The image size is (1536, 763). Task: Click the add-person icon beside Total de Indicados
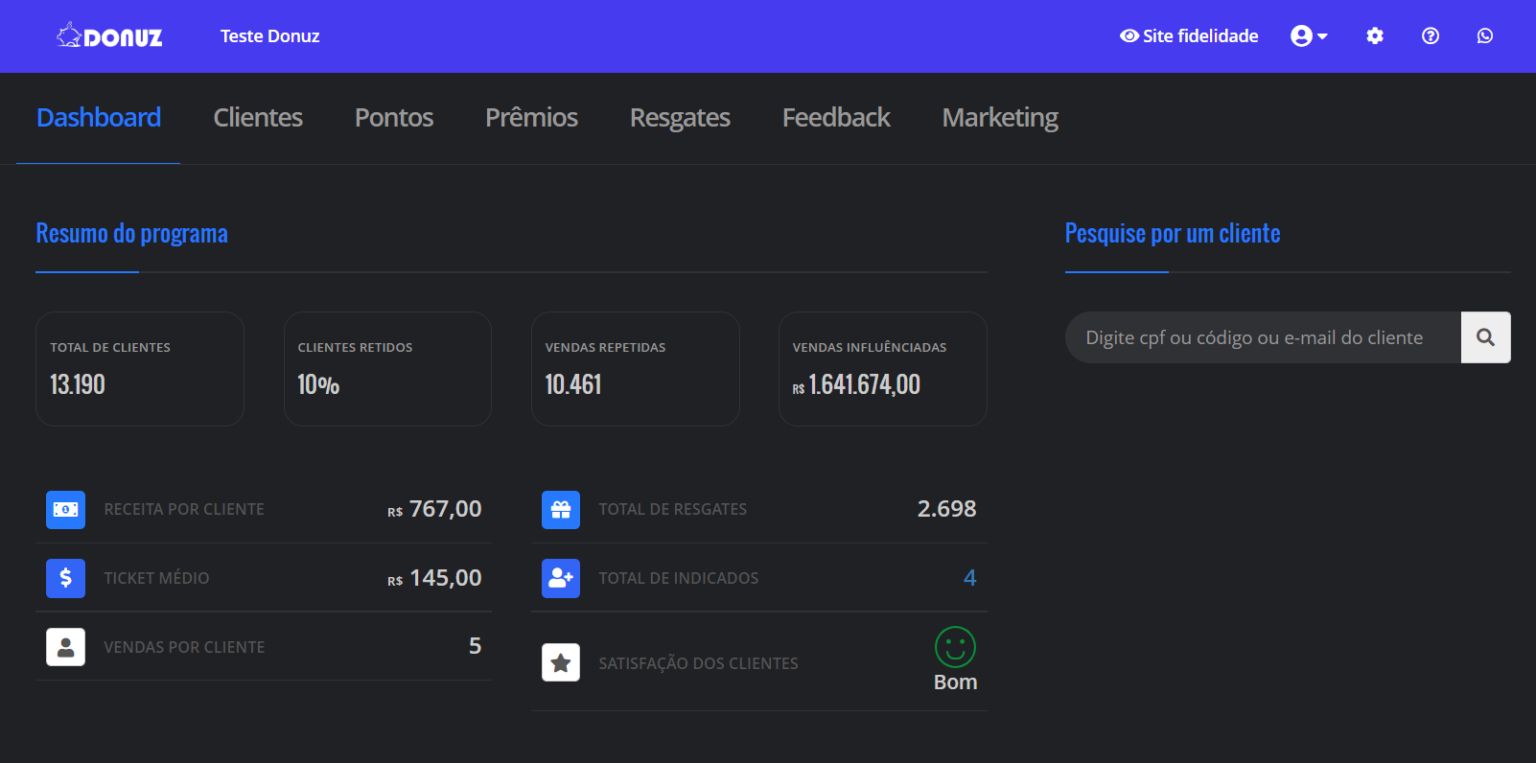561,578
